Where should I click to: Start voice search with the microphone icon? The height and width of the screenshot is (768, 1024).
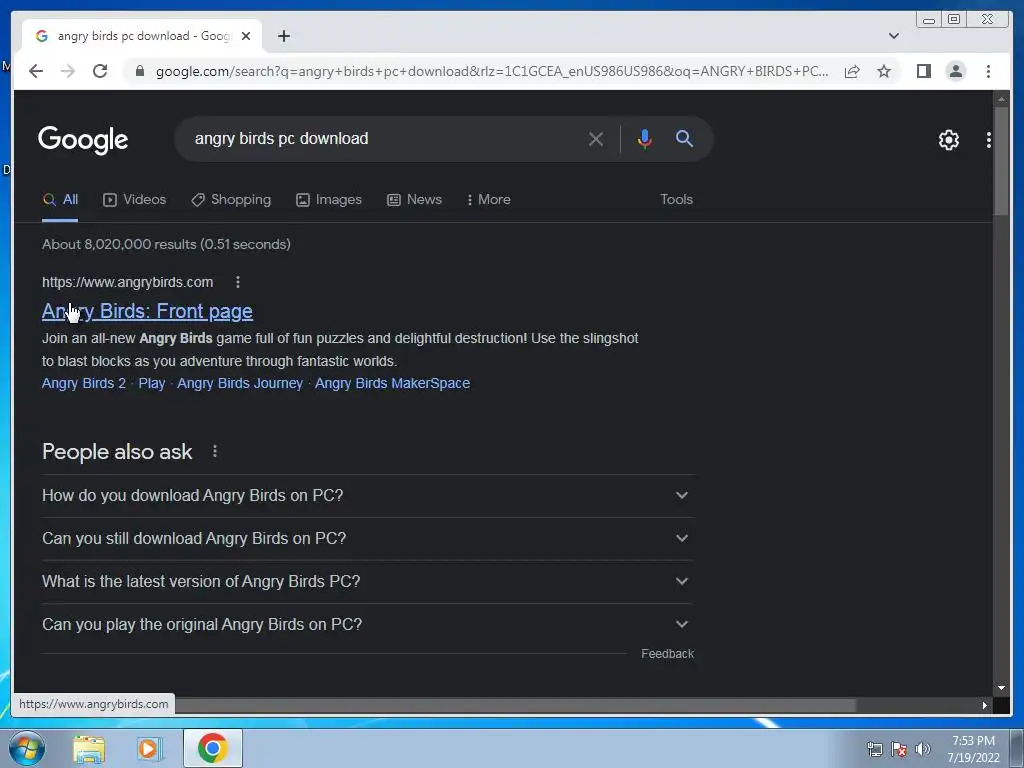pos(645,139)
